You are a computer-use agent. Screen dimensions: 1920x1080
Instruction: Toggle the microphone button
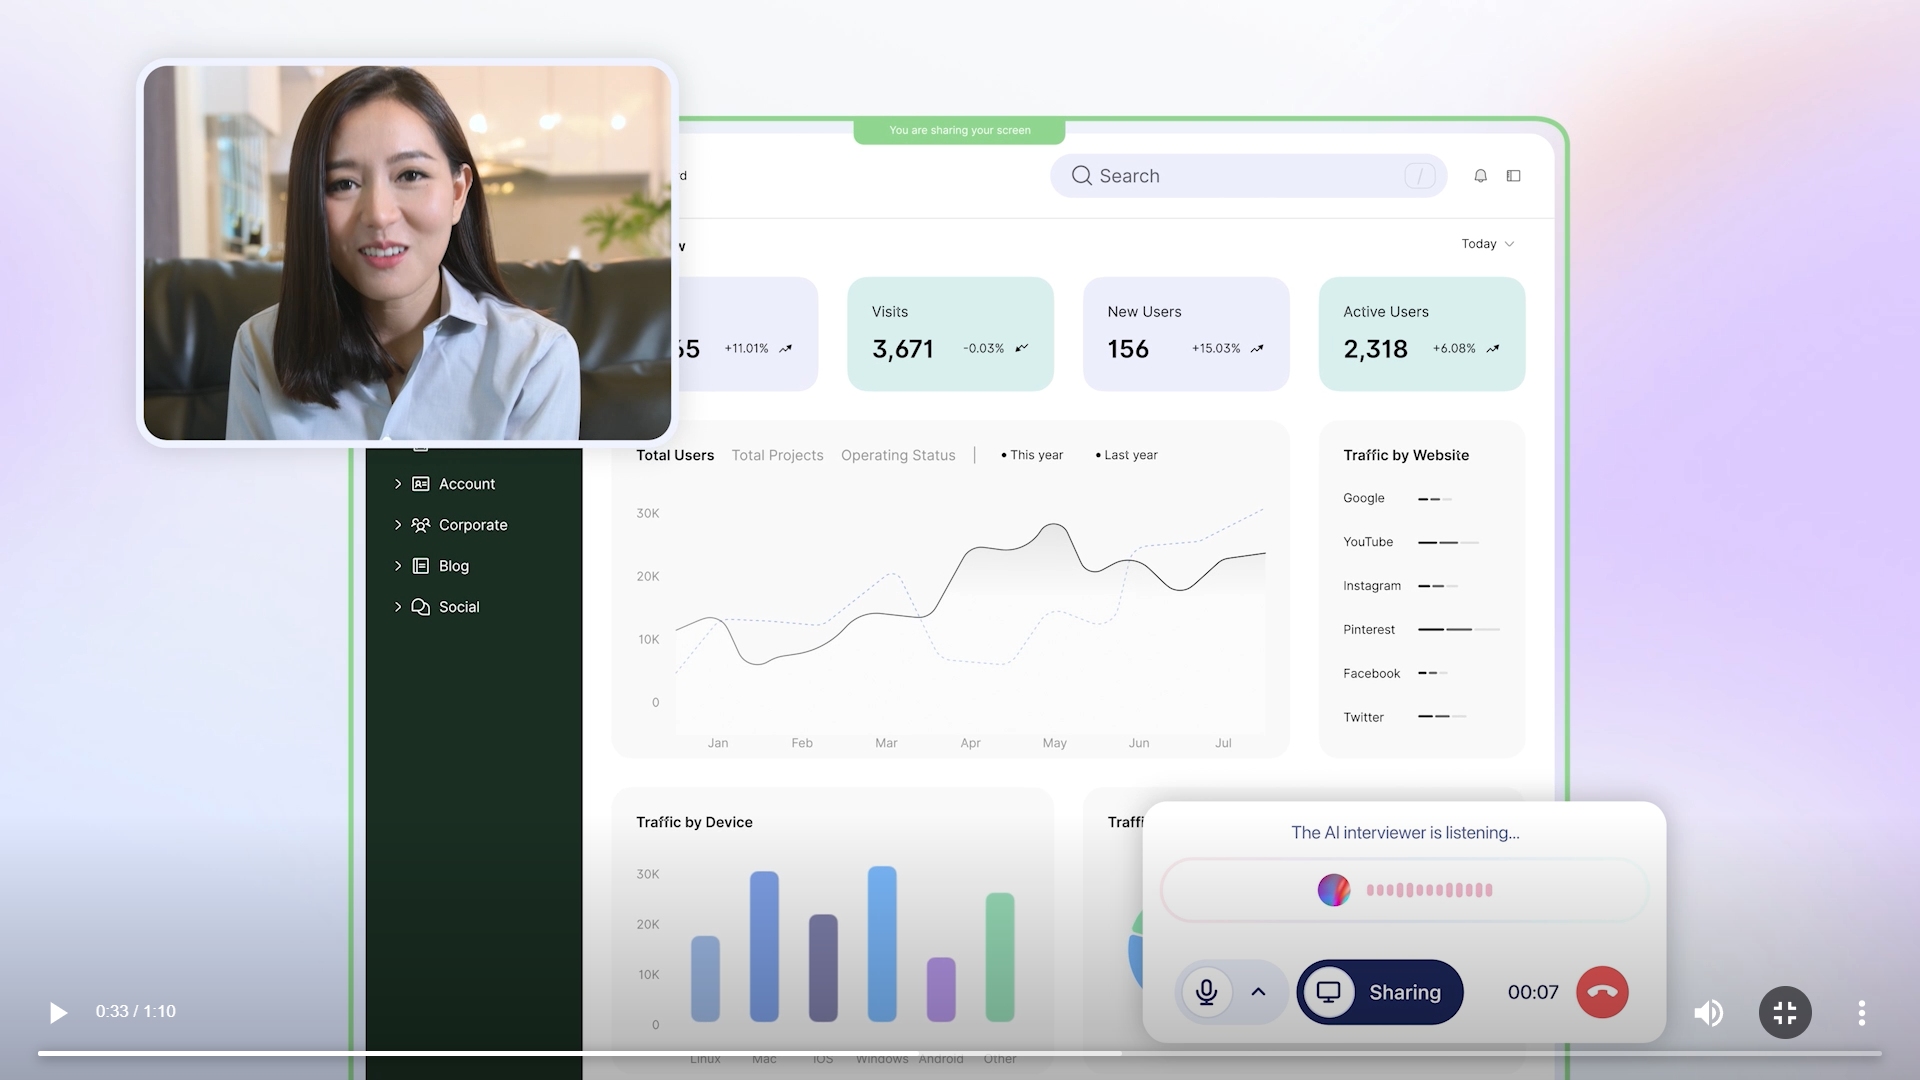(1207, 992)
